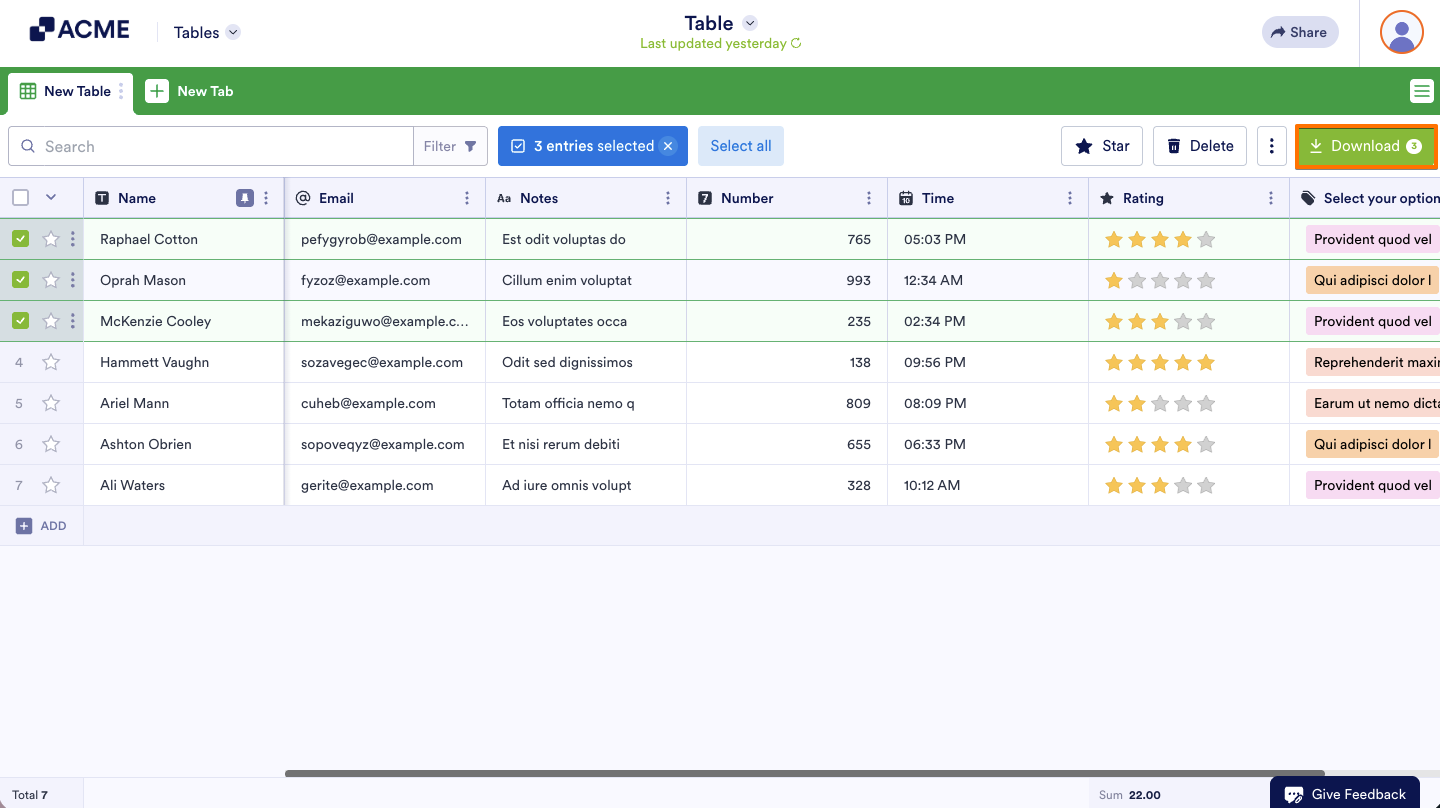Image resolution: width=1443 pixels, height=808 pixels.
Task: Set Ali Waters rating to fourth star
Action: (1183, 485)
